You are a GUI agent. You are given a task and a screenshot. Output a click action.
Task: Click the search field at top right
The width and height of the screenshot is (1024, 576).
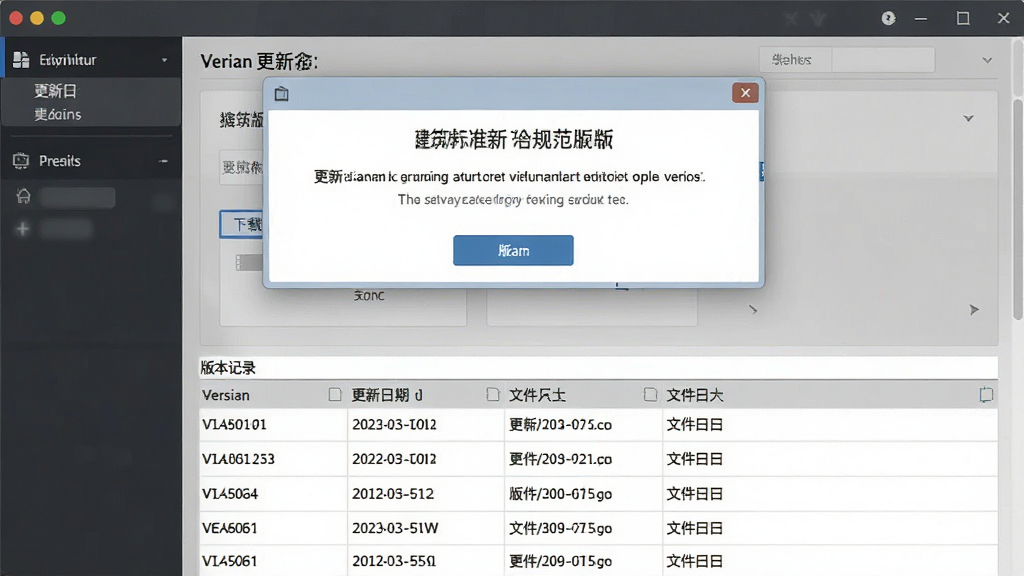click(847, 59)
